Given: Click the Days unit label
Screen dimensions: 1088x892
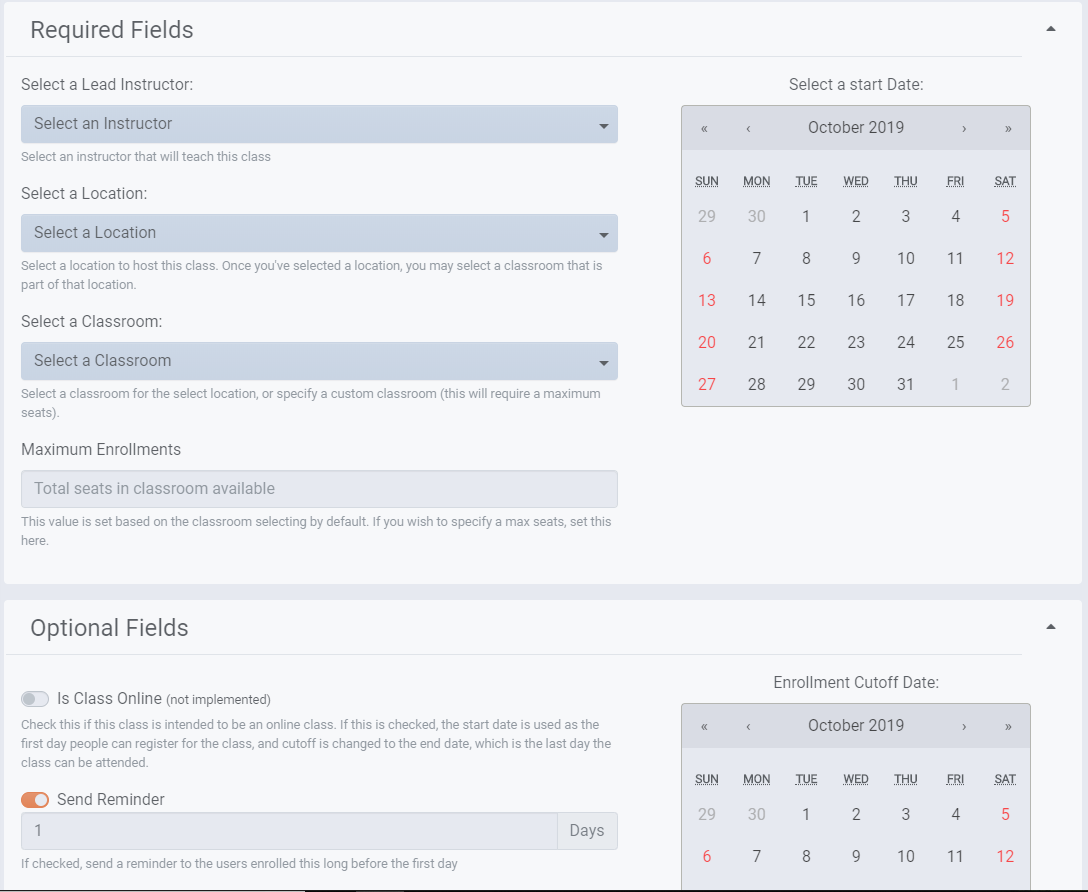Looking at the screenshot, I should [x=587, y=831].
